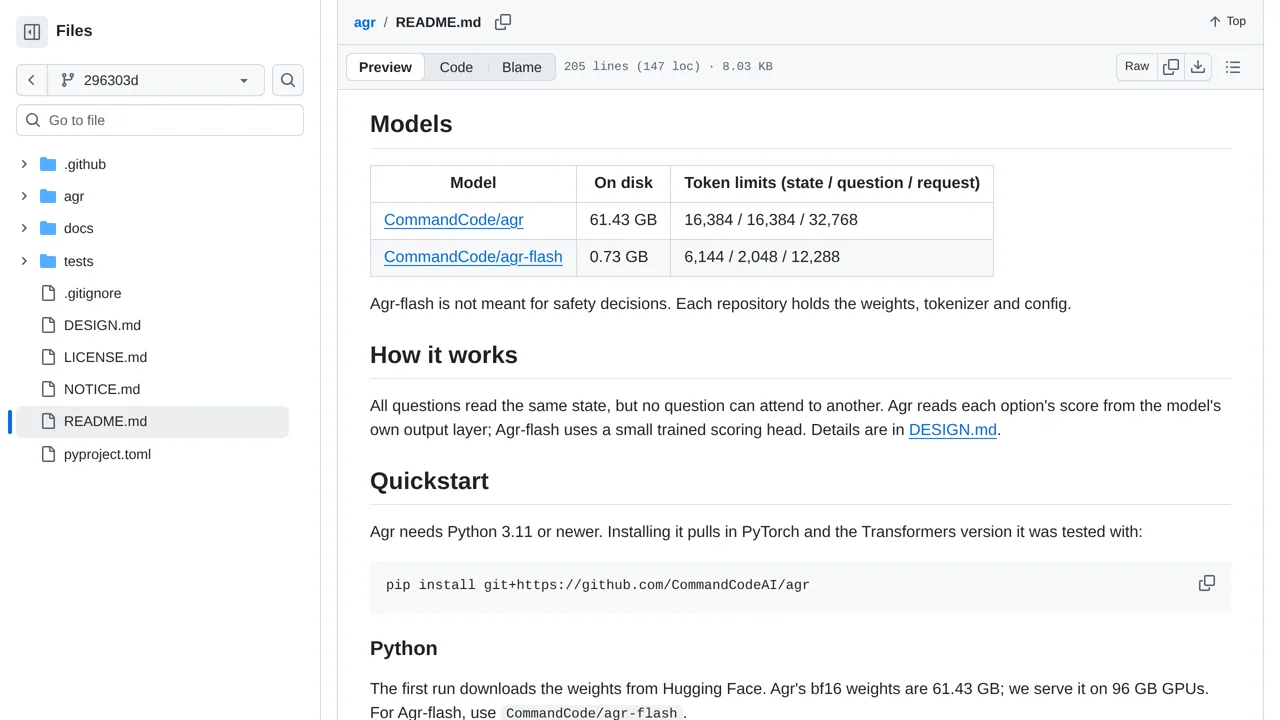Click the 0.73 GB table cell
The height and width of the screenshot is (720, 1280).
[x=623, y=257]
